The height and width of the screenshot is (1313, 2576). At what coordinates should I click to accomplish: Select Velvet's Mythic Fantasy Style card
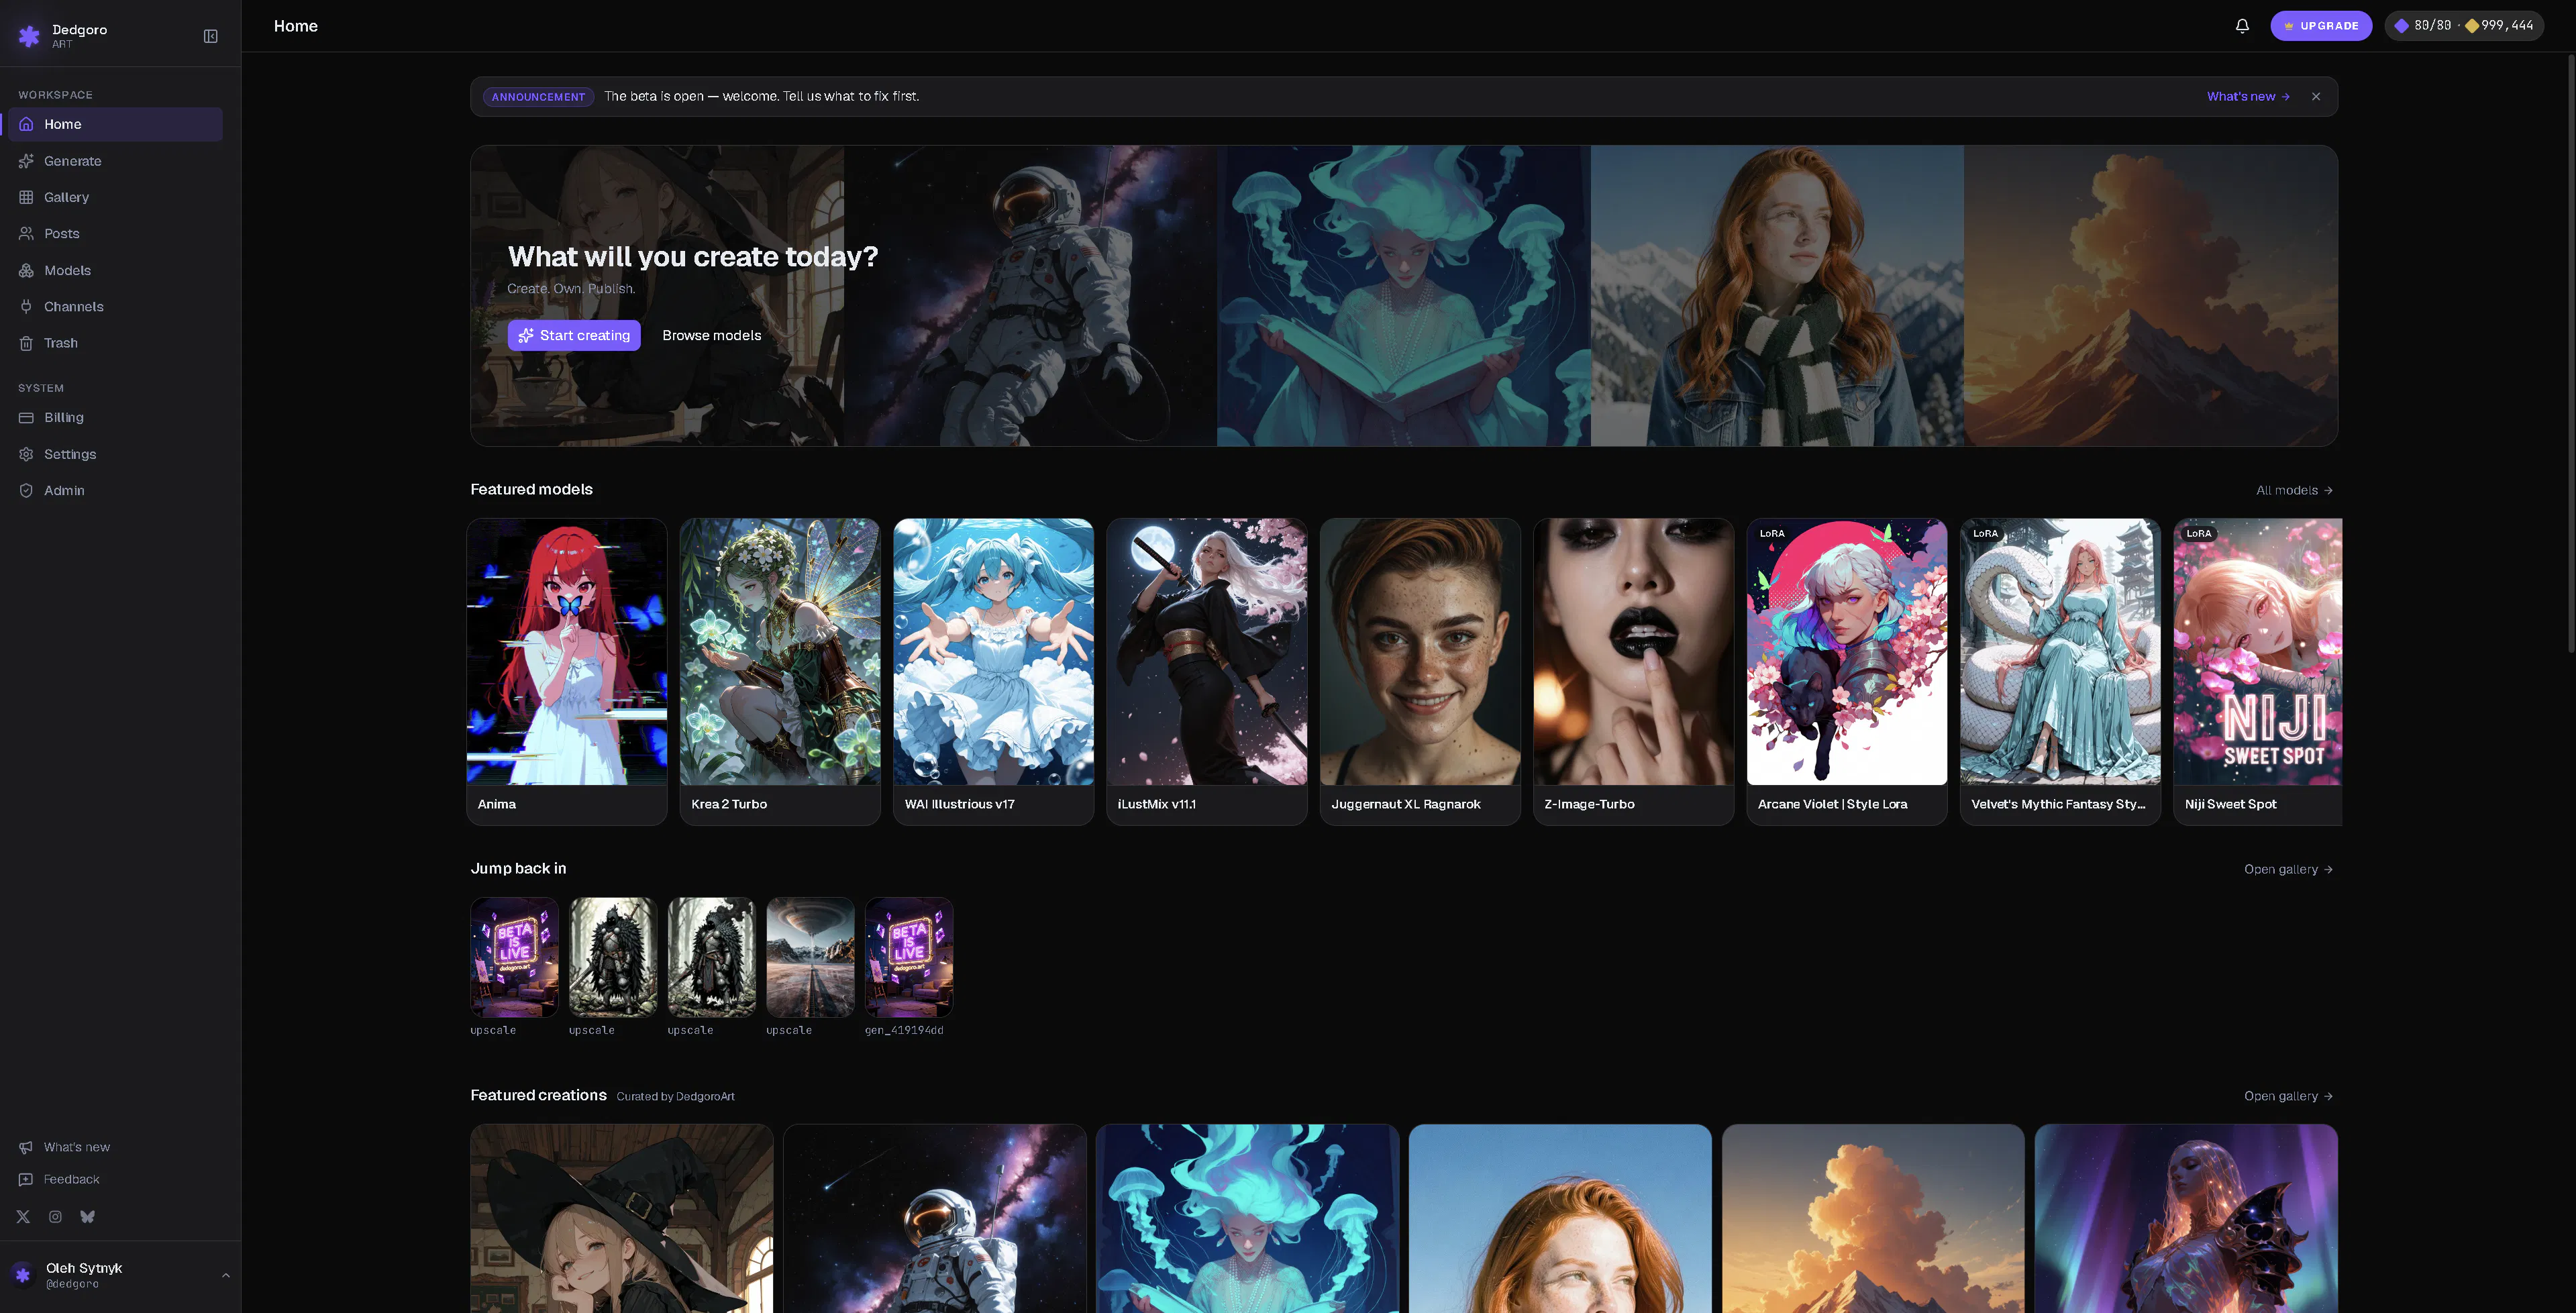click(x=2060, y=671)
